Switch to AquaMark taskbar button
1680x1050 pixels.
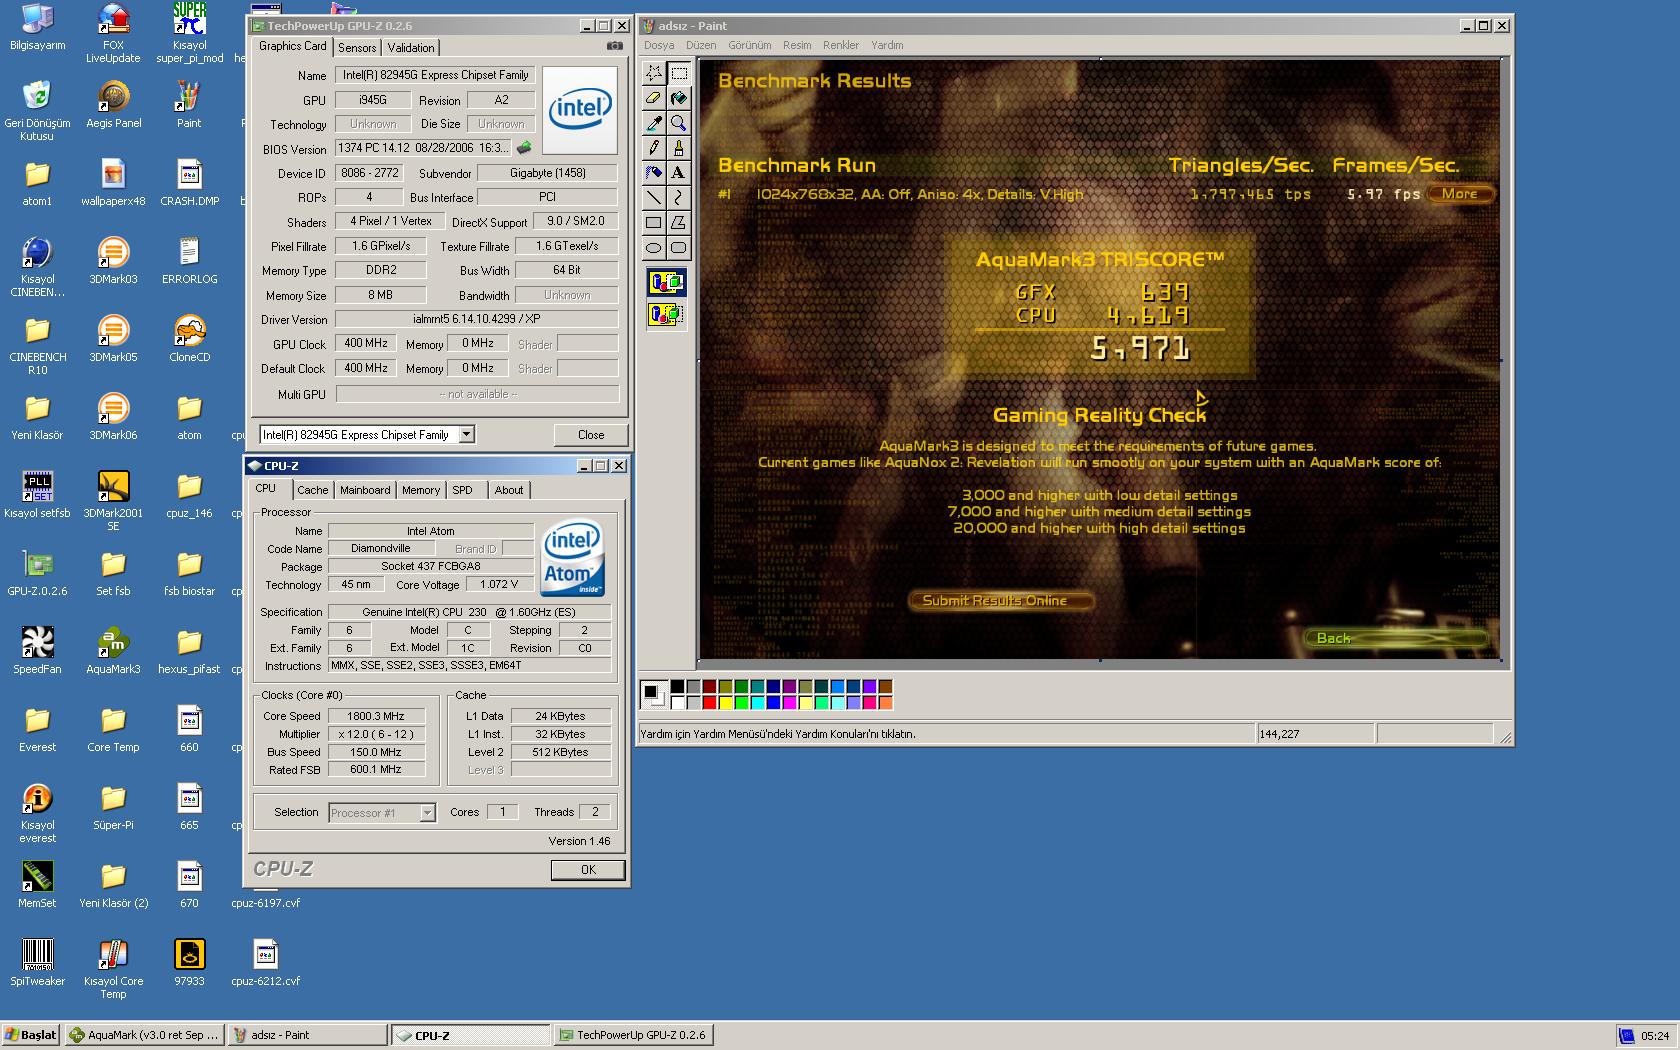144,1035
